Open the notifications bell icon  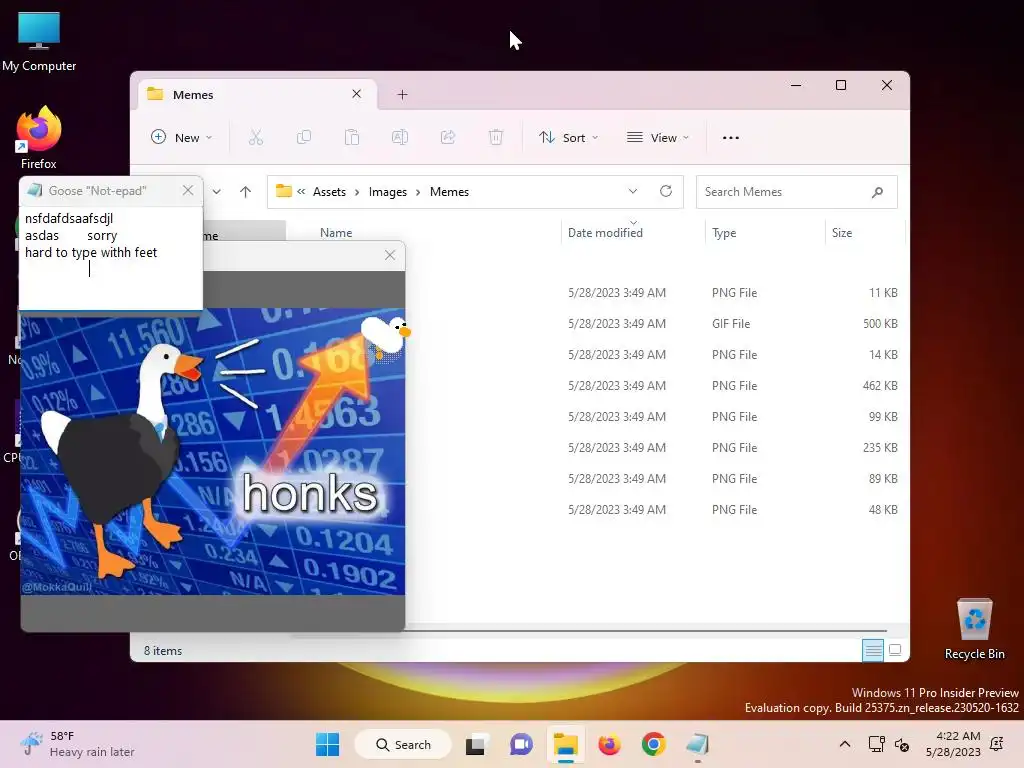[x=997, y=744]
